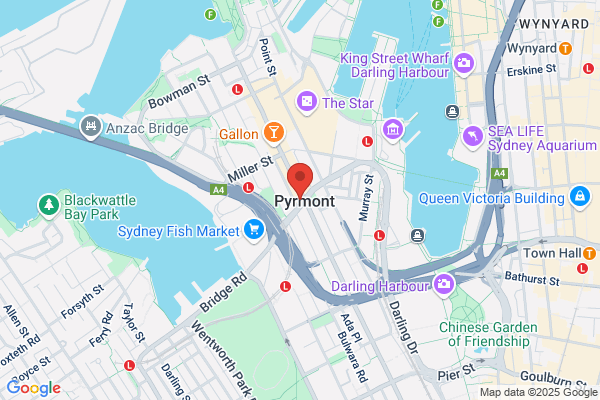Viewport: 600px width, 400px height.
Task: Click the Darling Harbour camera icon
Action: click(x=443, y=284)
